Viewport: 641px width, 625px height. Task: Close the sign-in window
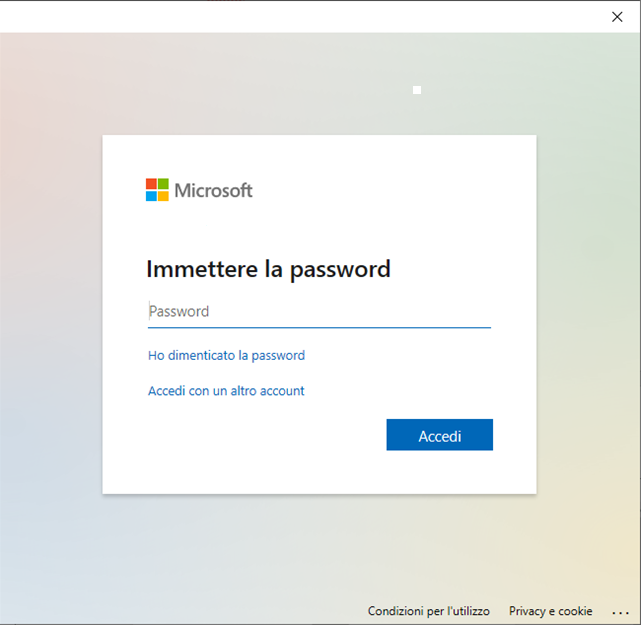coord(617,16)
